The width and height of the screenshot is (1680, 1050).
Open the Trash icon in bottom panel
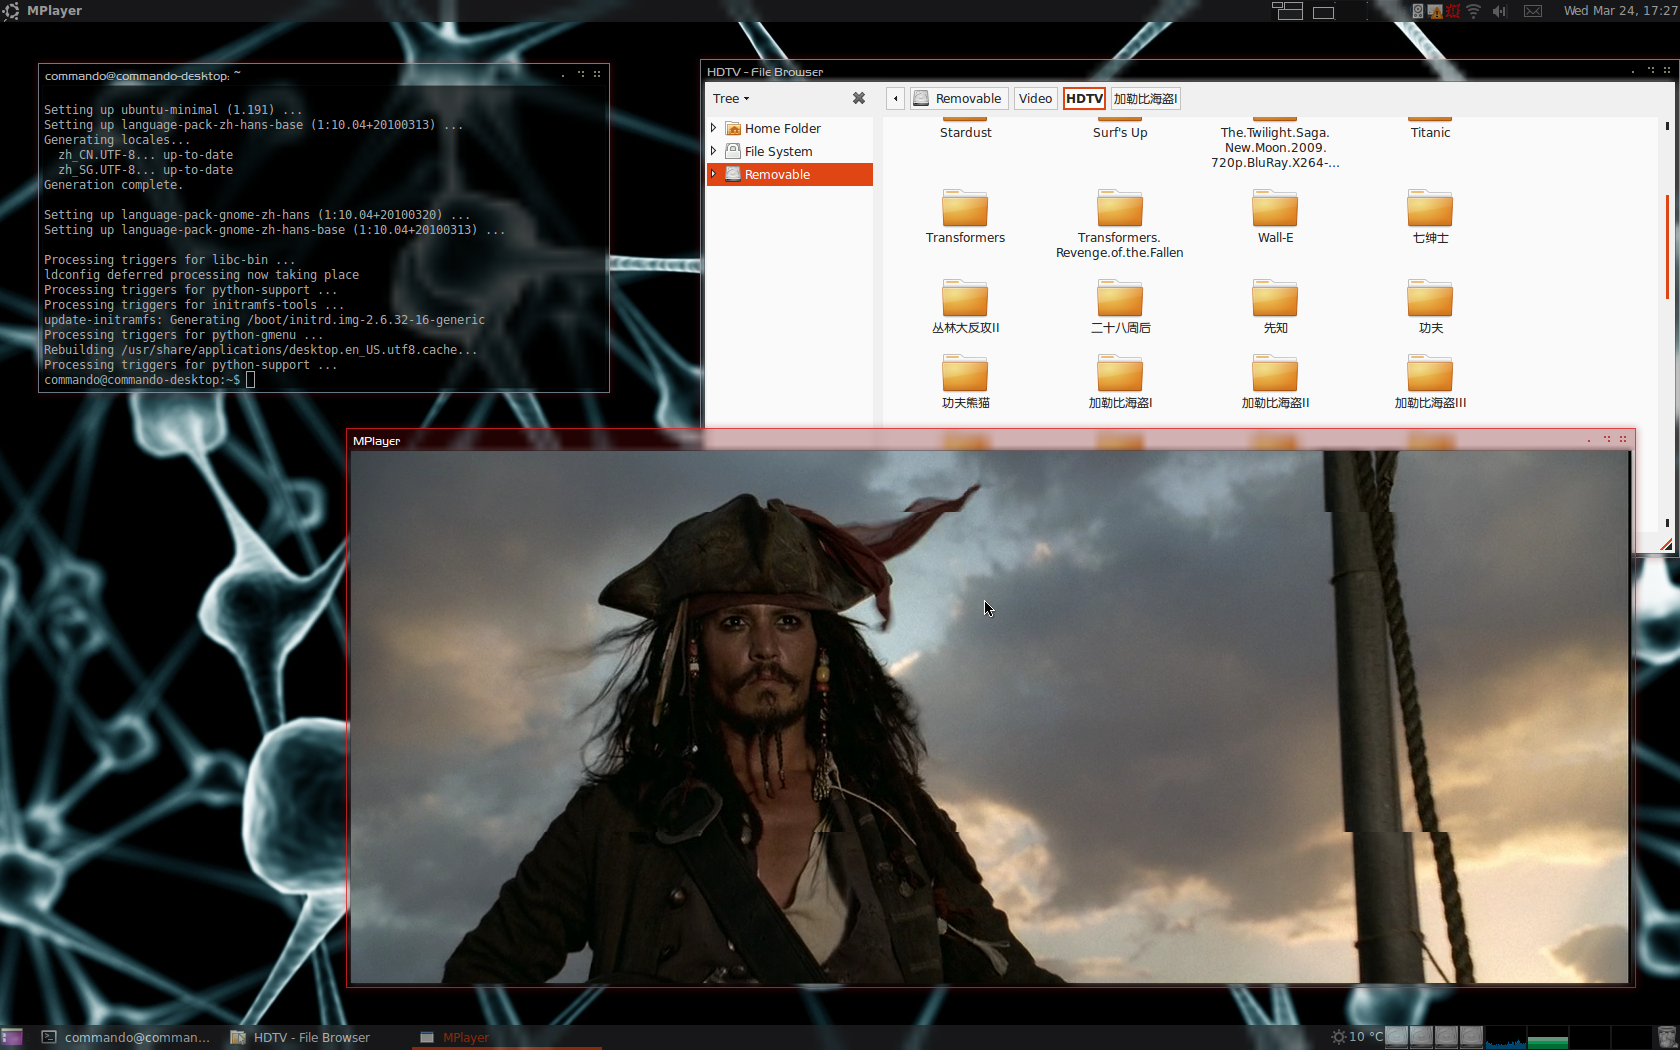click(x=1667, y=1037)
